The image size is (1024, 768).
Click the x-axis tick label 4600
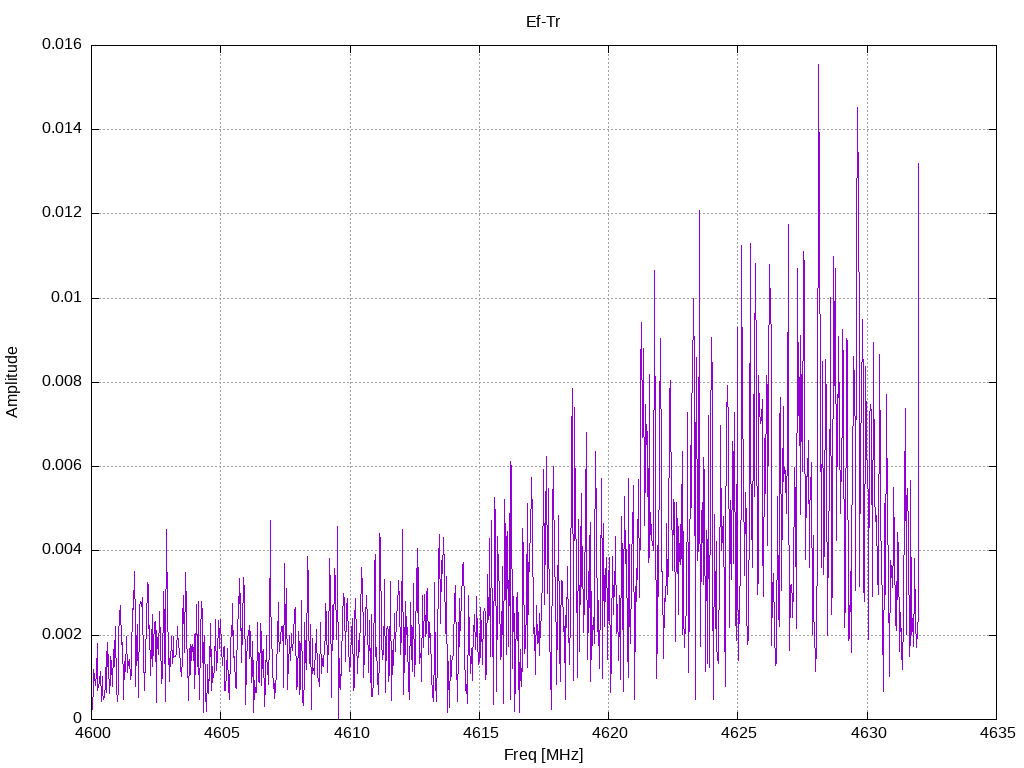(92, 733)
